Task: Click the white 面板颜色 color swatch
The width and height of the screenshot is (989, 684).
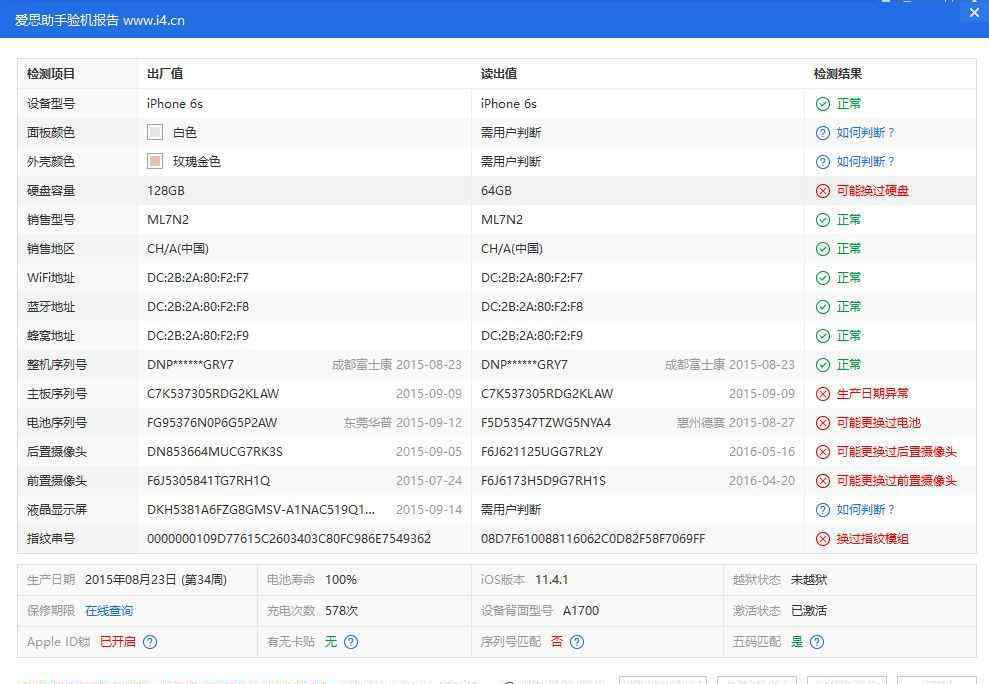Action: pyautogui.click(x=155, y=133)
